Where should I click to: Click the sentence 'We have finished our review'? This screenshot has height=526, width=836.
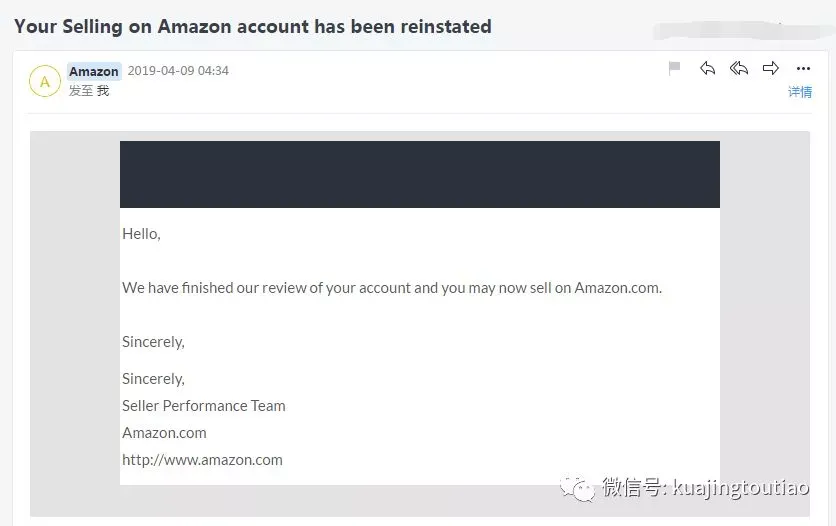(392, 288)
